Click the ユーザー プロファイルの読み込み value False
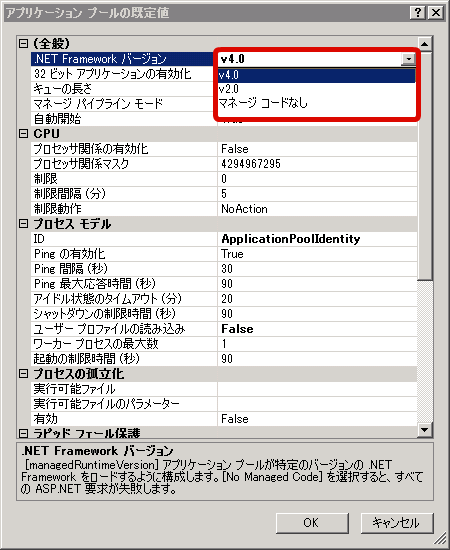The width and height of the screenshot is (450, 550). pos(237,329)
